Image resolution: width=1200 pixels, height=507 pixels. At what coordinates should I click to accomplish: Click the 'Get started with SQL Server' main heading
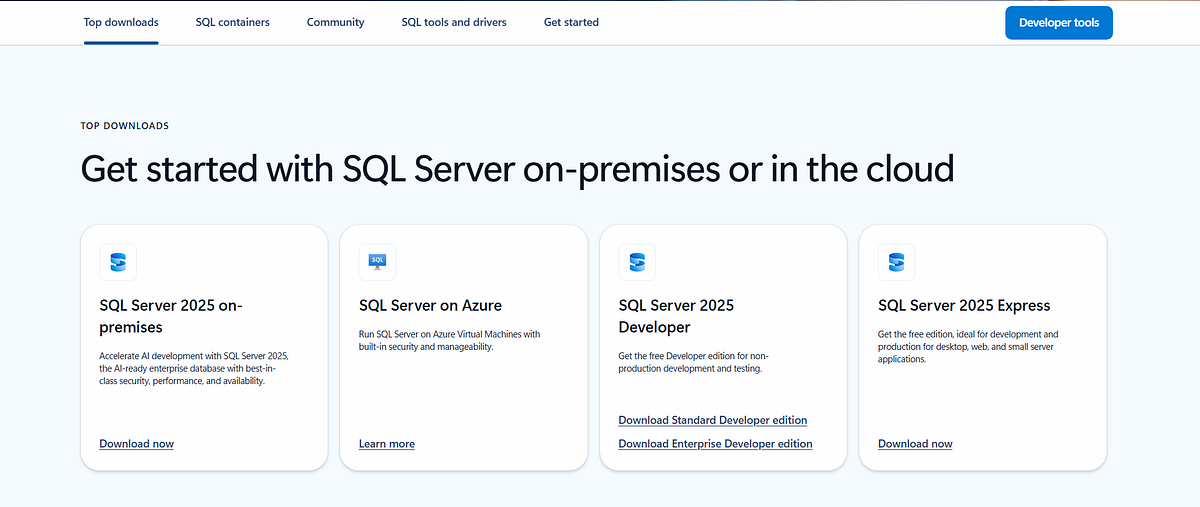tap(517, 168)
